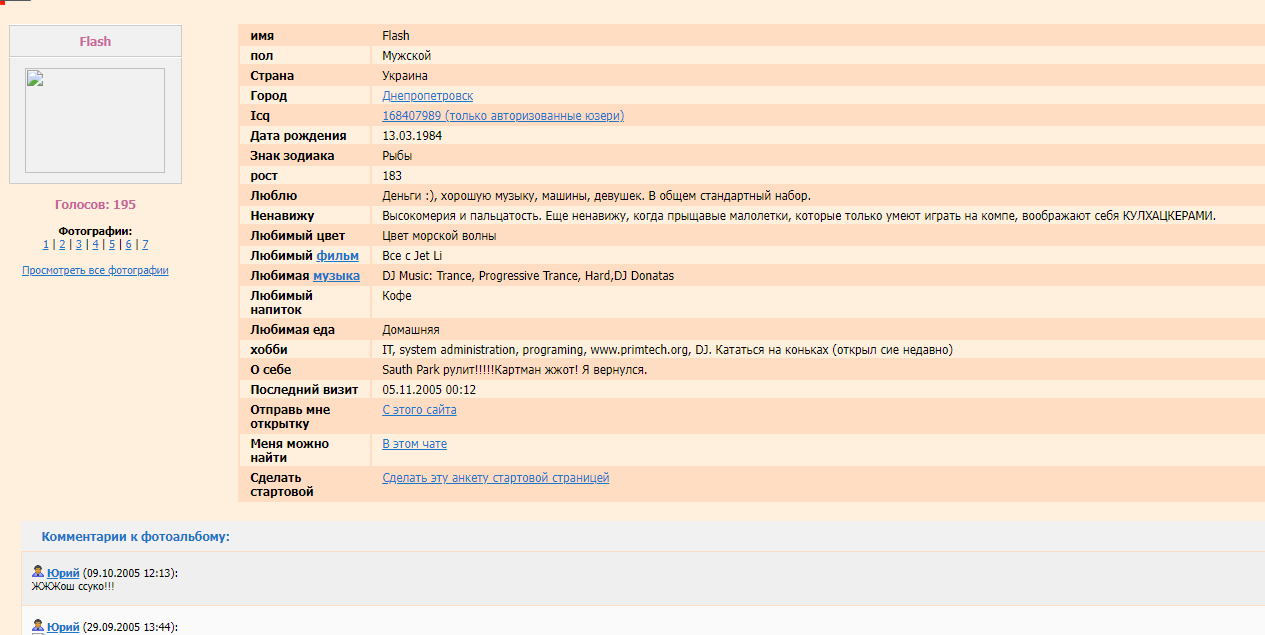1265x635 pixels.
Task: Open the Flash profile photo thumbnail
Action: [x=95, y=121]
